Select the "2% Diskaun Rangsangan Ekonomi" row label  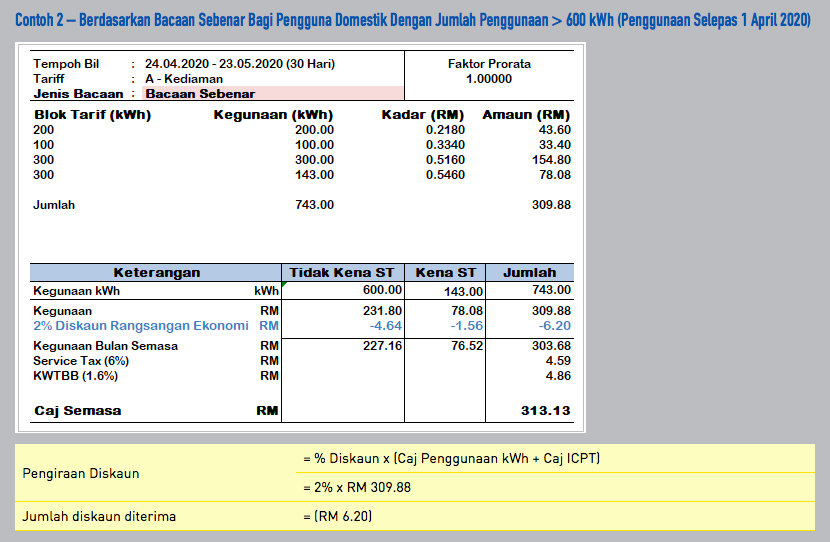[x=140, y=326]
